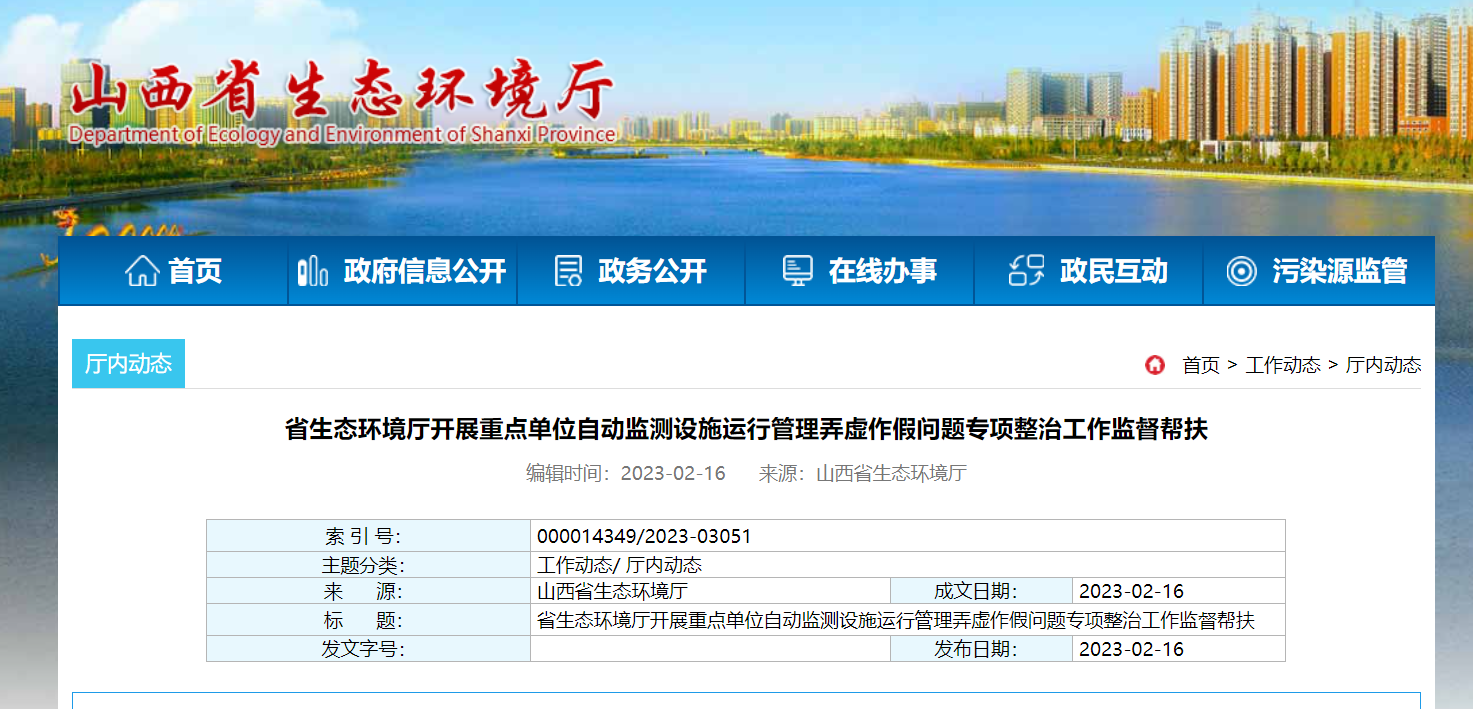Screen dimensions: 1473x709
Task: Open the 政民互动 menu item
Action: click(1089, 271)
